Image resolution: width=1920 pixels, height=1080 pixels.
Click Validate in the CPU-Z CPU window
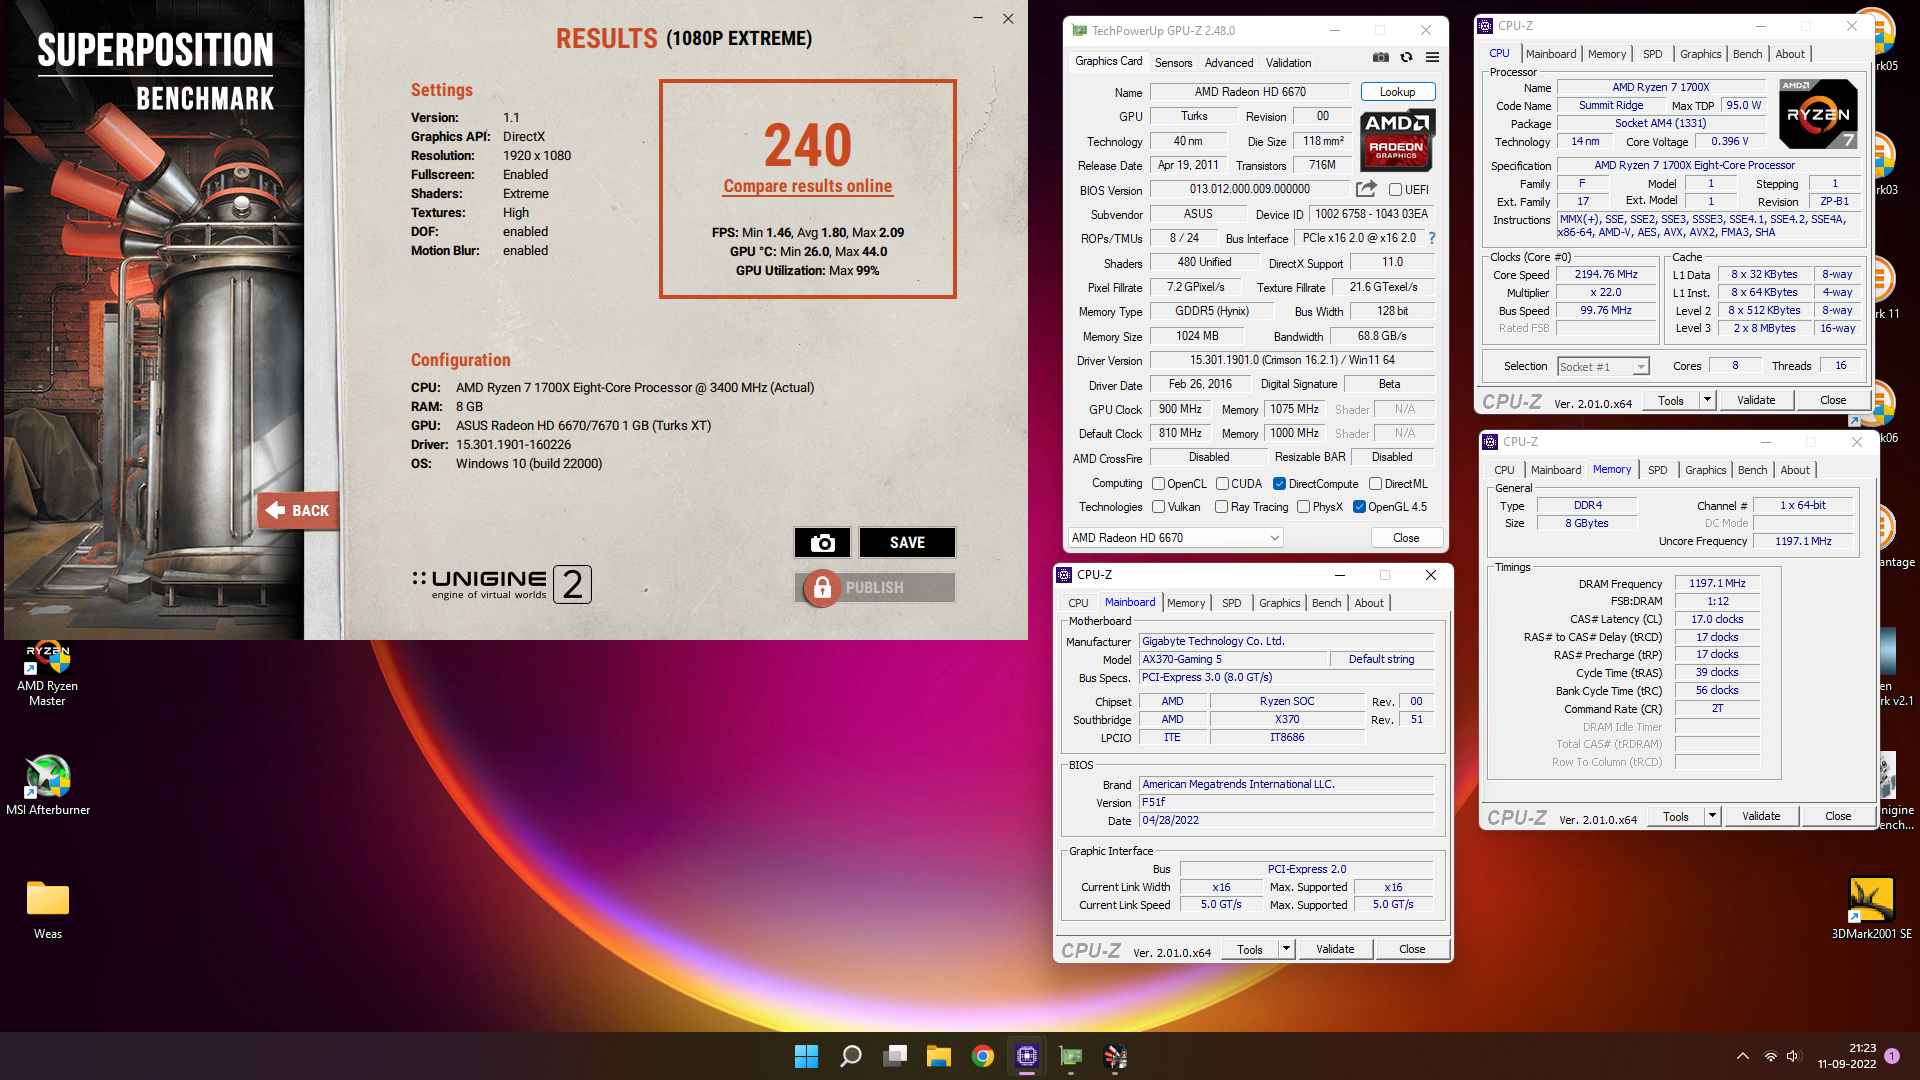1755,400
